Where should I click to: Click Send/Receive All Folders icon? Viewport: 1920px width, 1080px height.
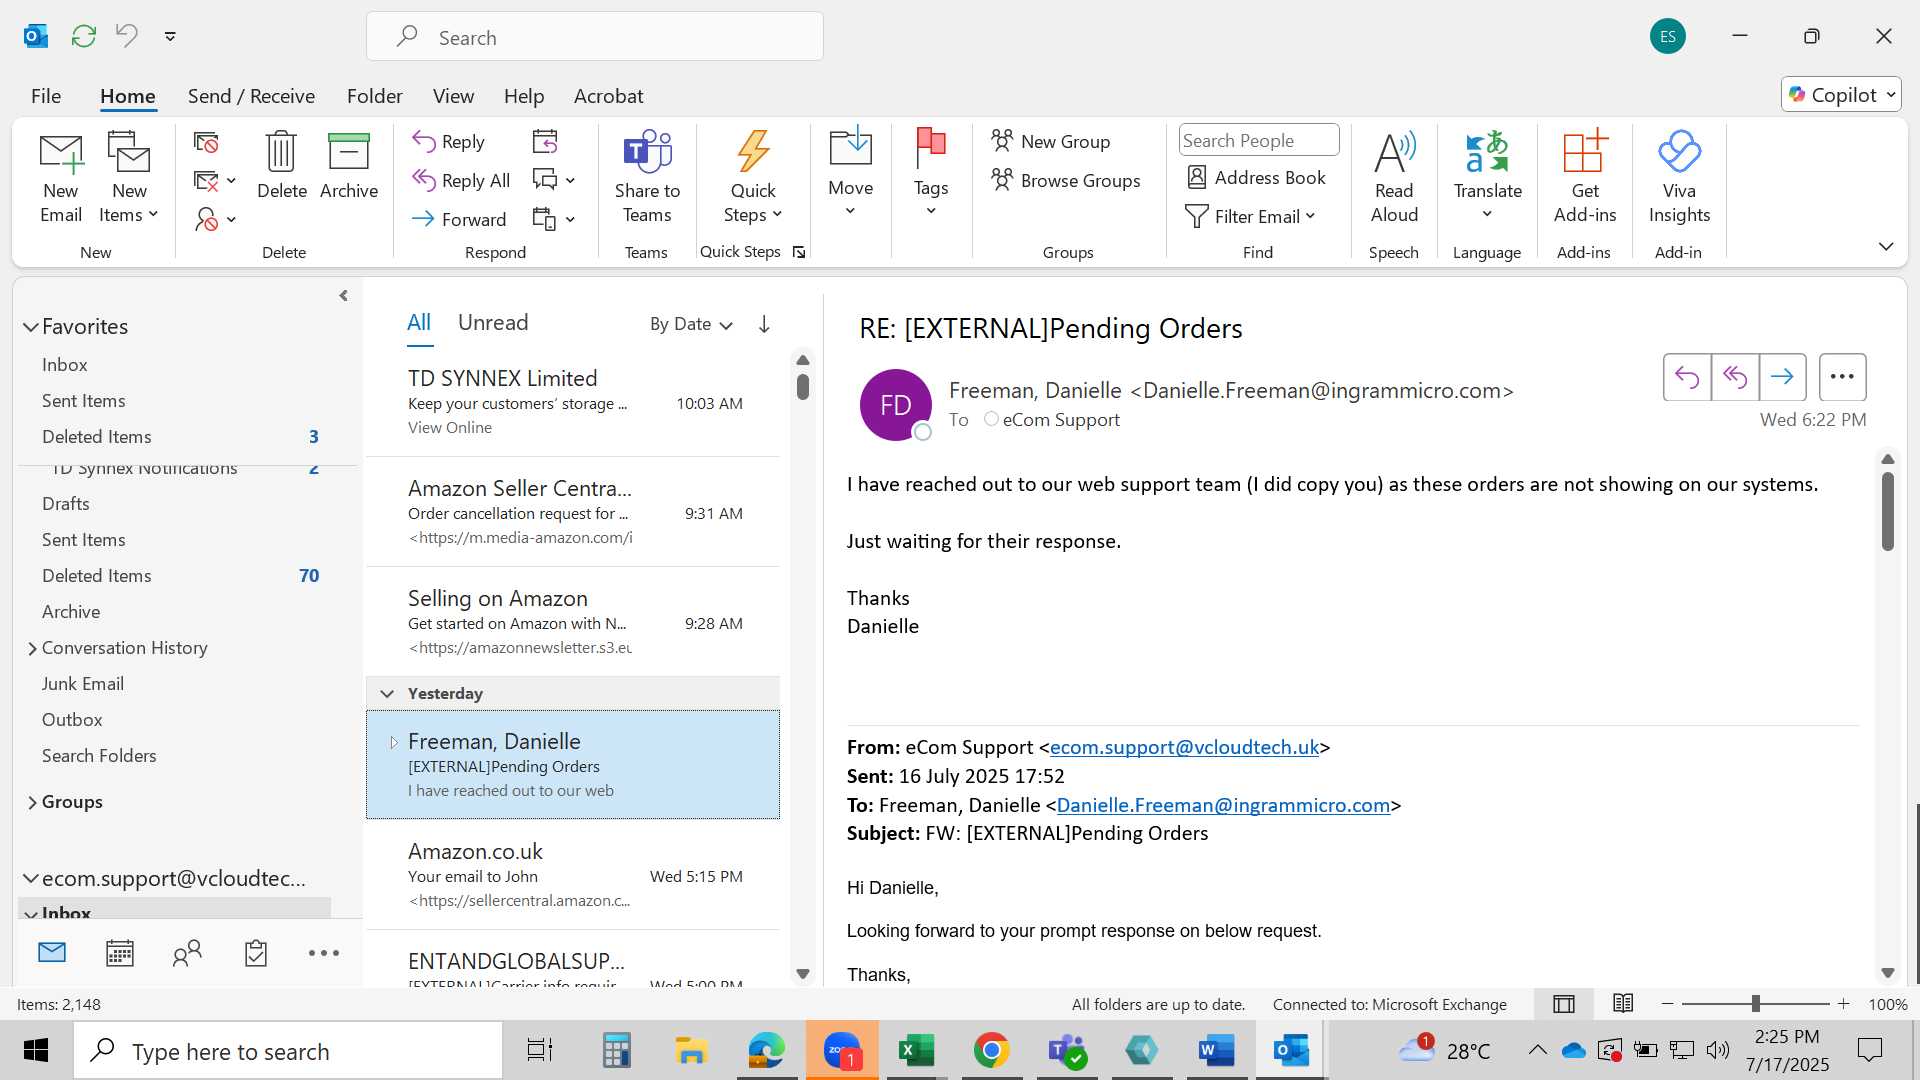[84, 37]
